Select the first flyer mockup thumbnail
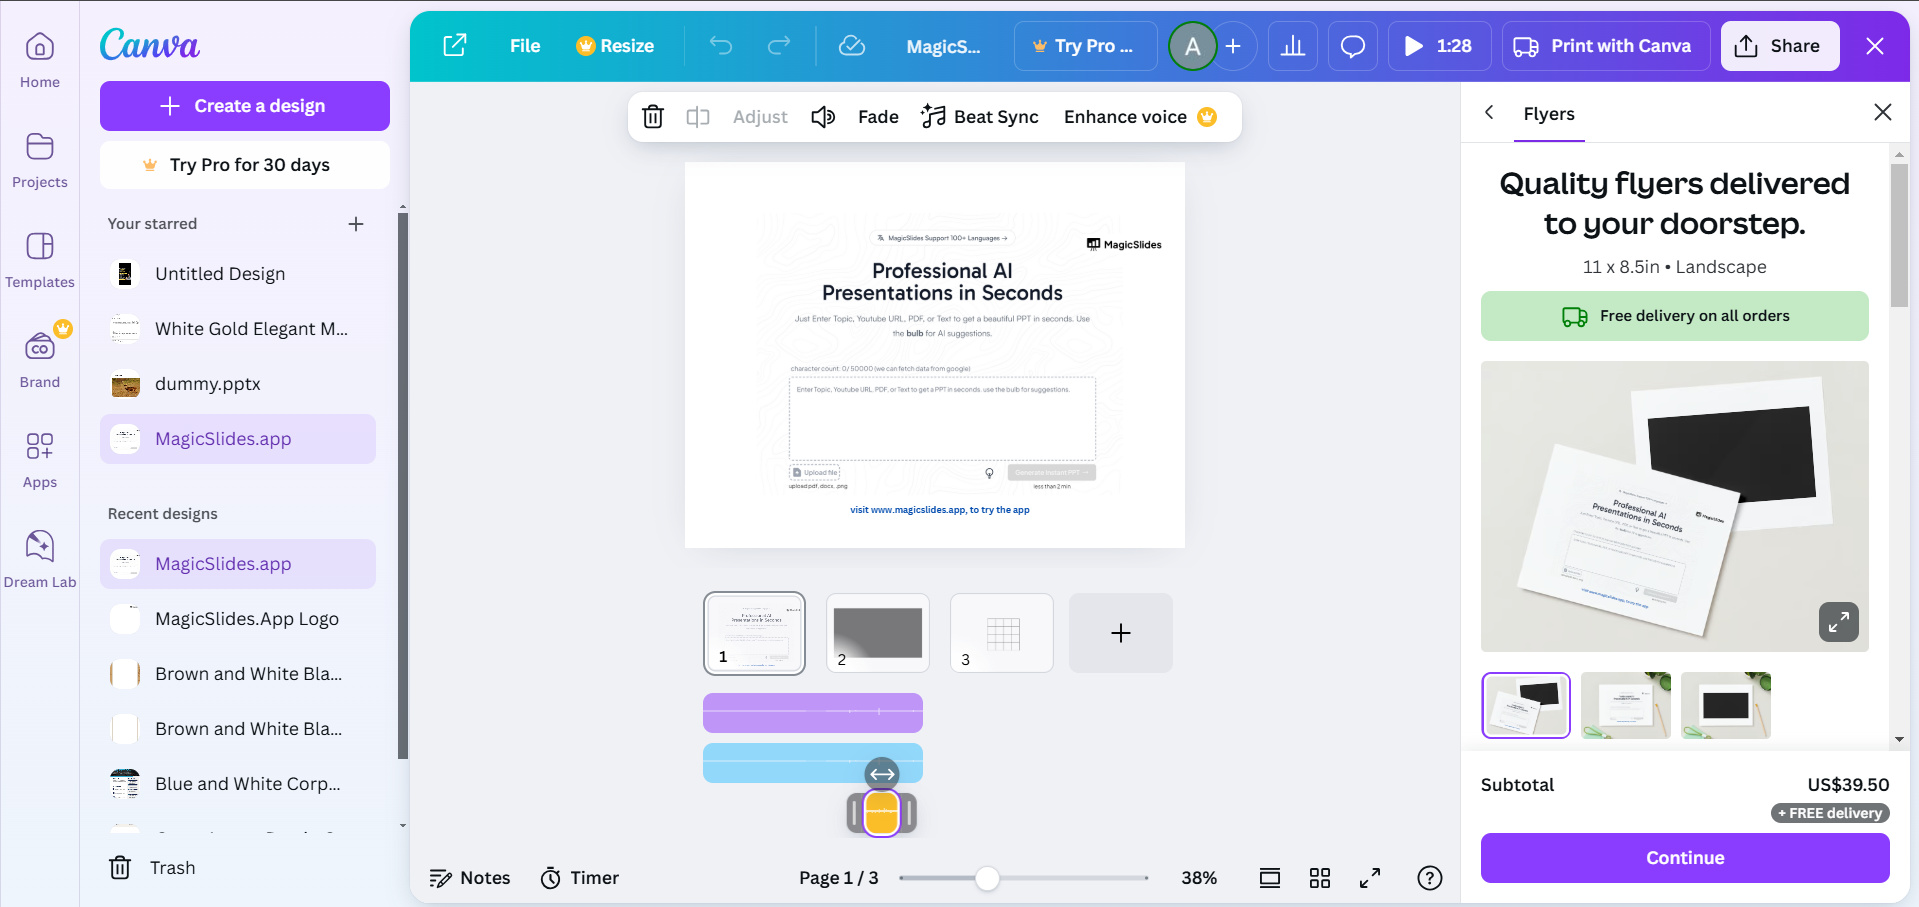 tap(1526, 706)
